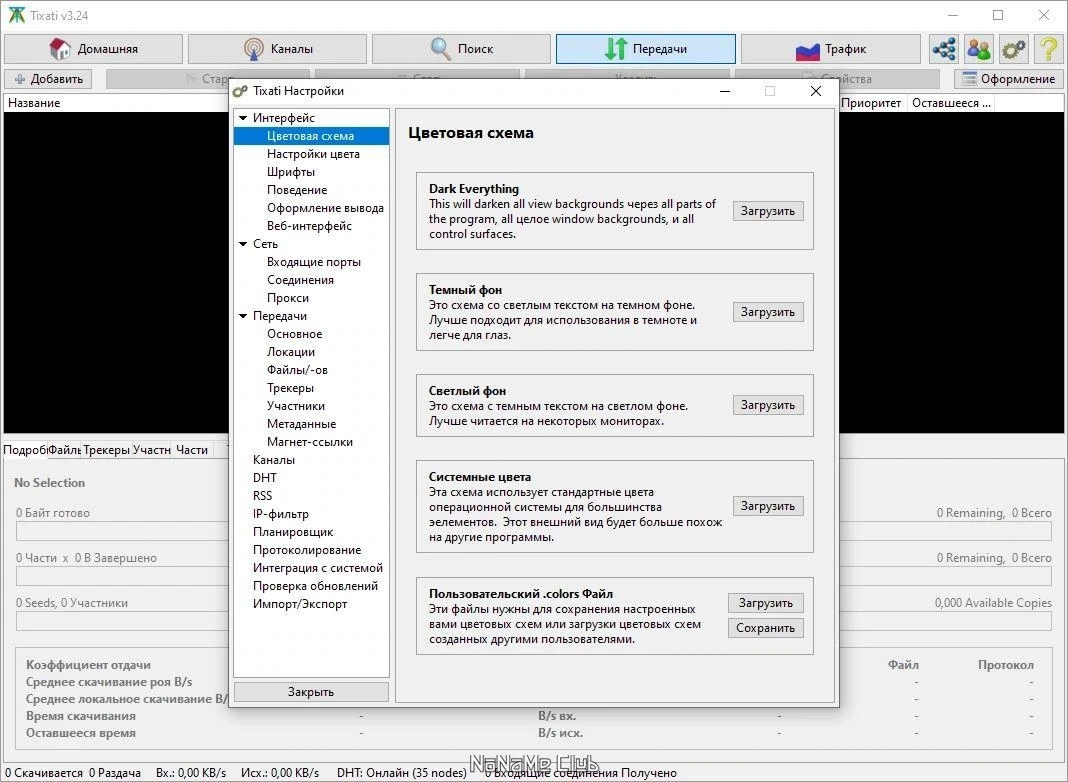Load the Светлый фон color scheme
Viewport: 1068px width, 782px height.
click(x=768, y=405)
